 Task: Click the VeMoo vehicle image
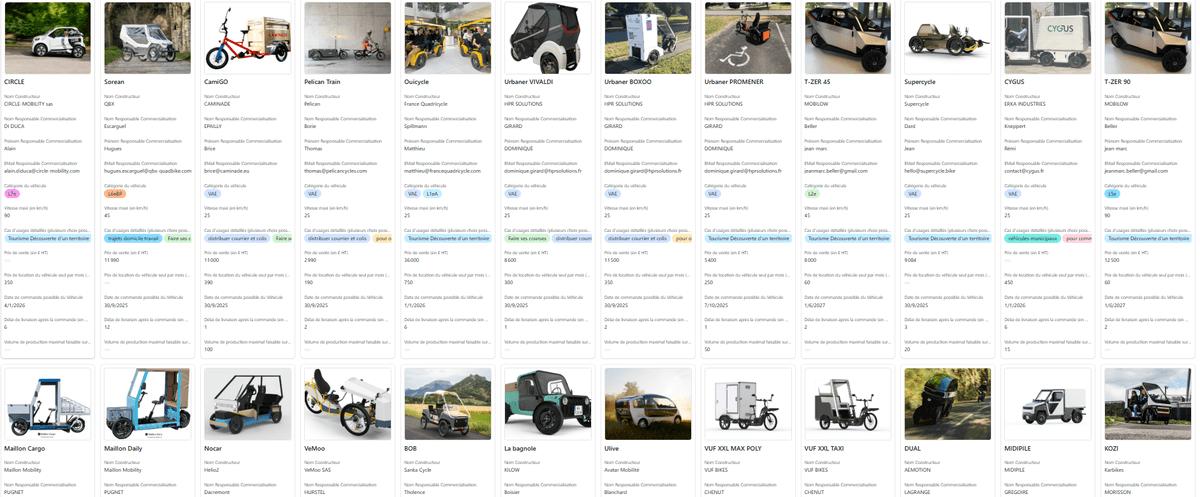click(347, 404)
